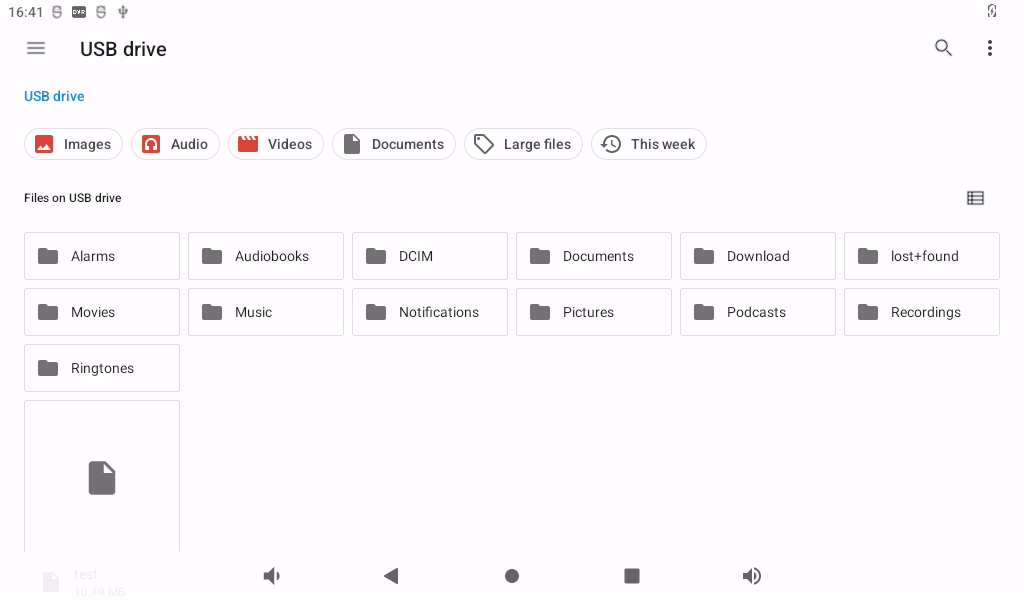Tap the volume up icon
Viewport: 1024px width, 600px height.
752,576
